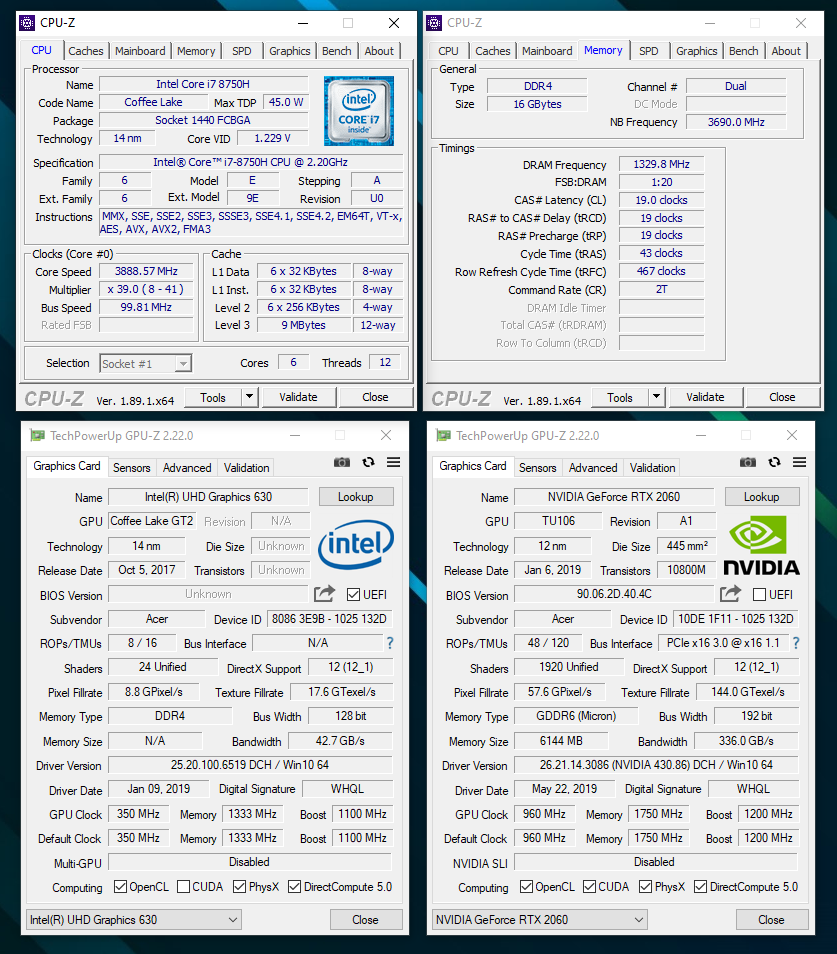Image resolution: width=837 pixels, height=954 pixels.
Task: Toggle OpenCL checkbox in RTX 2060 GPU-Z
Action: pos(526,886)
